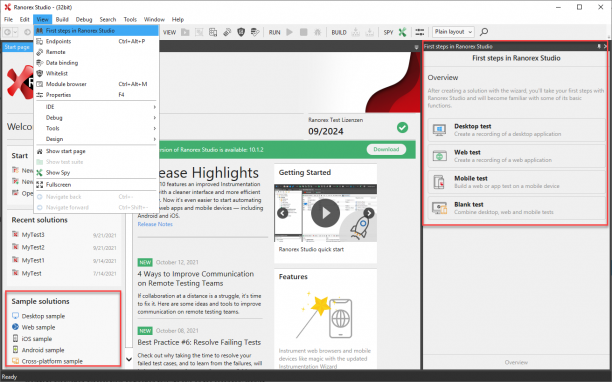Click the Android sample device icon
This screenshot has width=612, height=382.
(15, 350)
